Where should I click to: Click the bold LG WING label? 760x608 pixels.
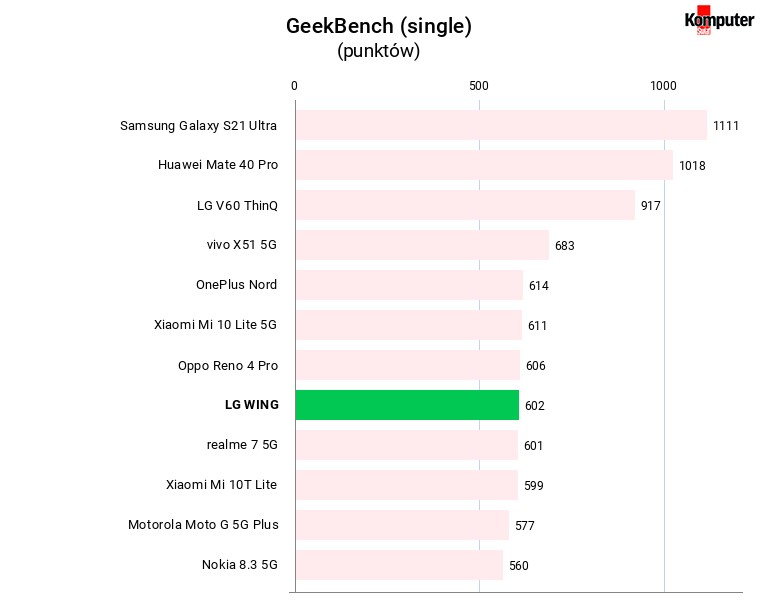tap(252, 405)
